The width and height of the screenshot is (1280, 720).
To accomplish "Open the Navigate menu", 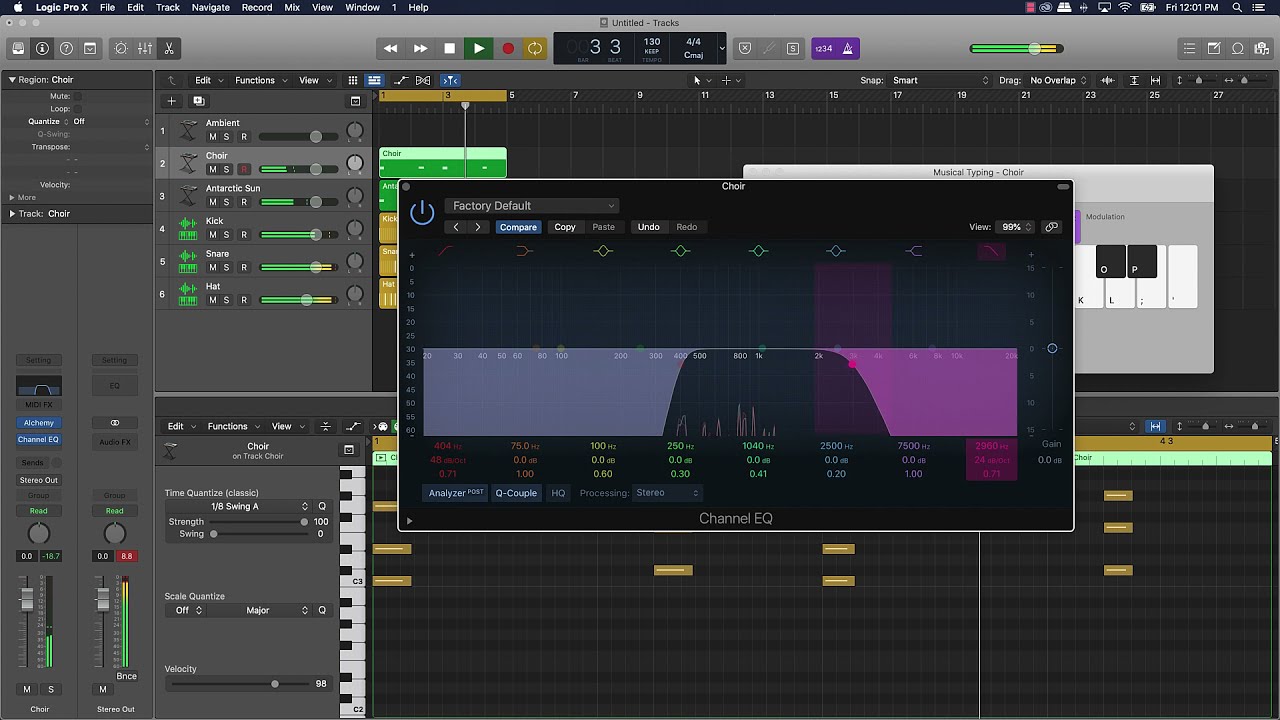I will [x=210, y=7].
